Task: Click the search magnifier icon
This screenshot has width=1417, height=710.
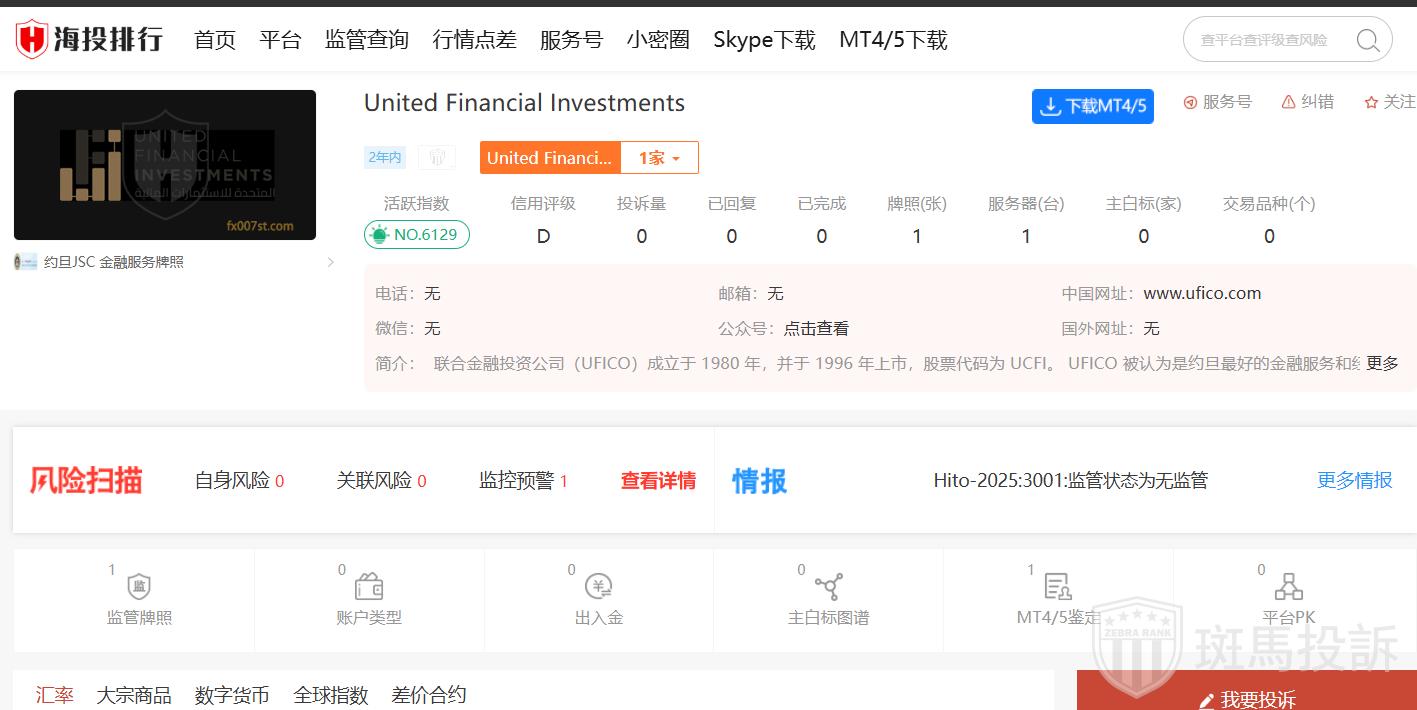Action: click(1367, 40)
